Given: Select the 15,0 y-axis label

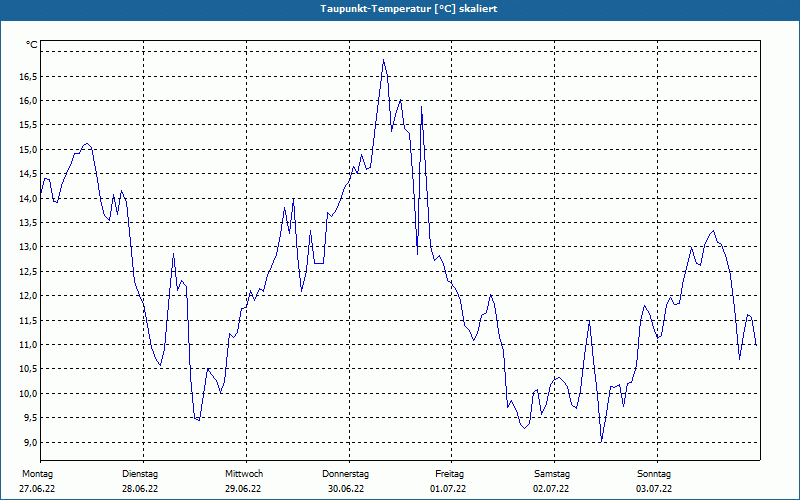Looking at the screenshot, I should (28, 149).
